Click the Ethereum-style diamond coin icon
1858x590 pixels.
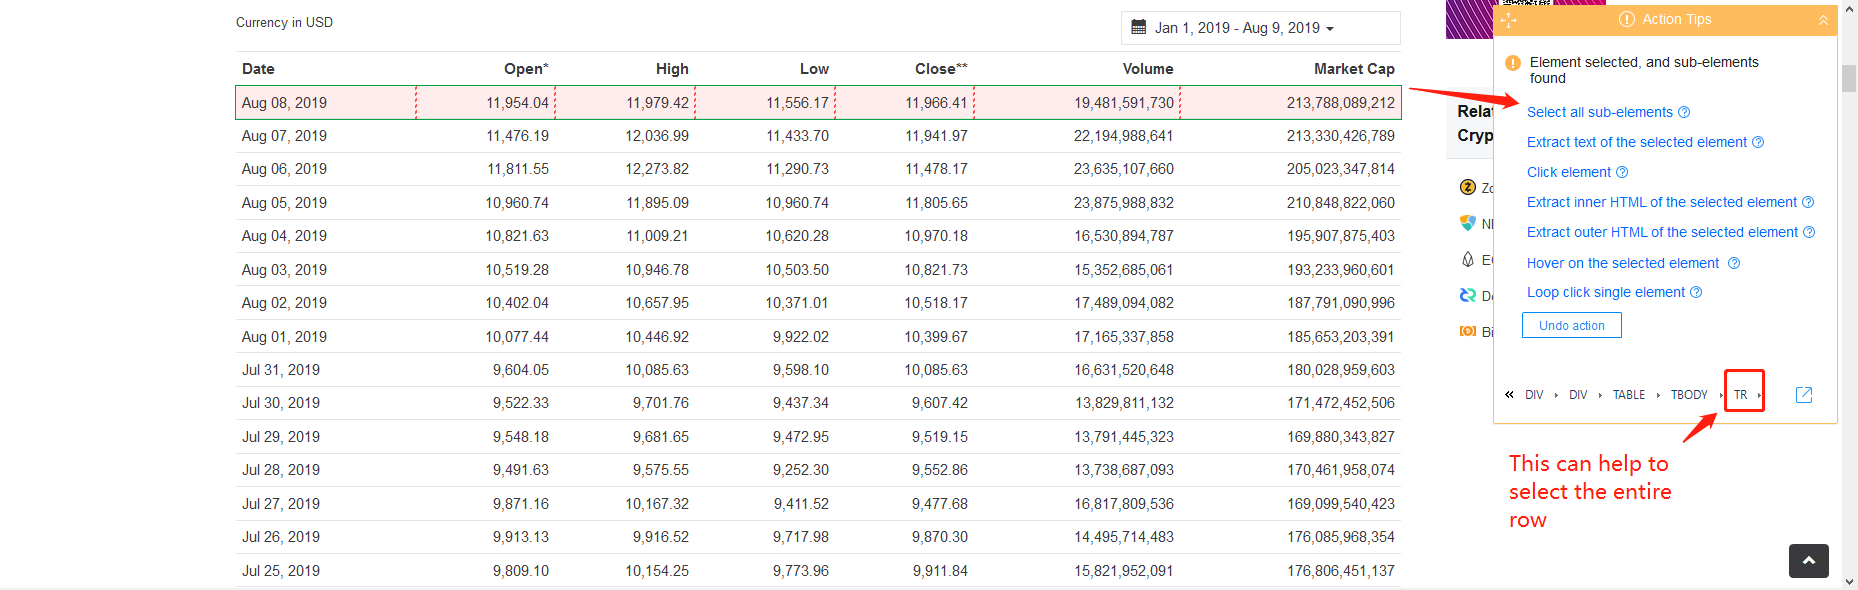coord(1468,259)
